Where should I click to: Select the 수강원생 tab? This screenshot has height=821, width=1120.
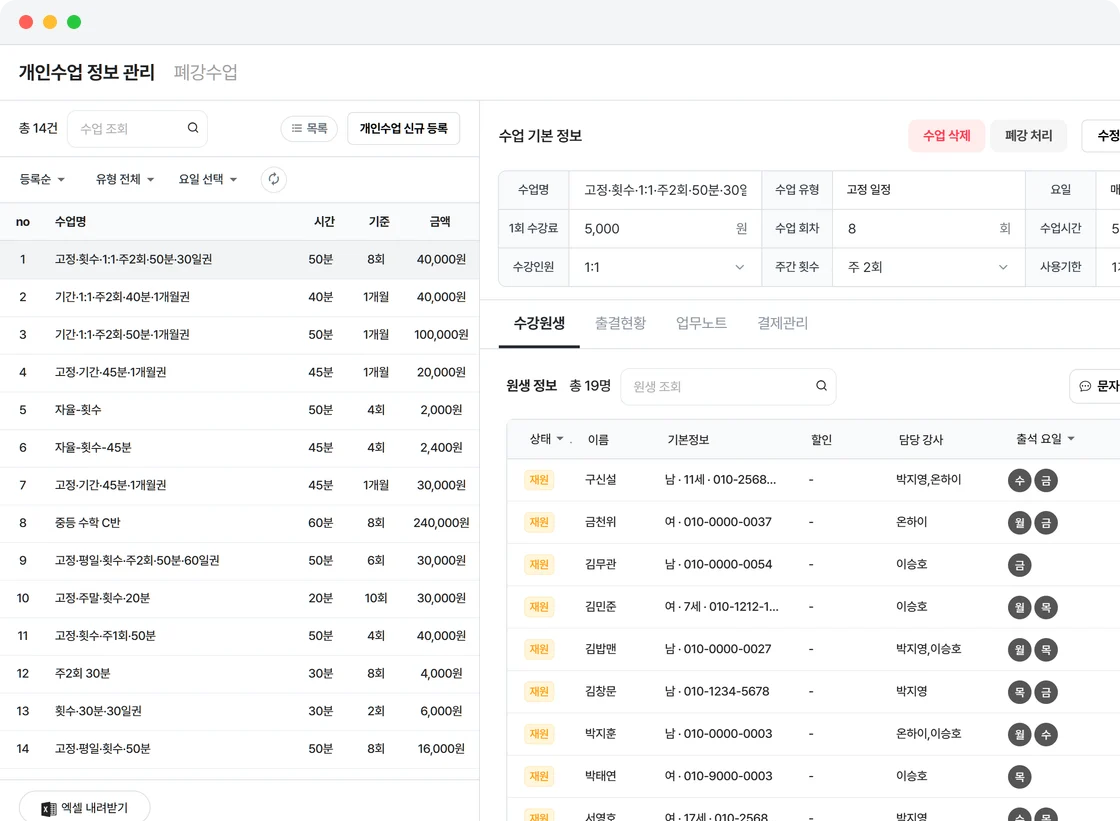click(x=539, y=323)
